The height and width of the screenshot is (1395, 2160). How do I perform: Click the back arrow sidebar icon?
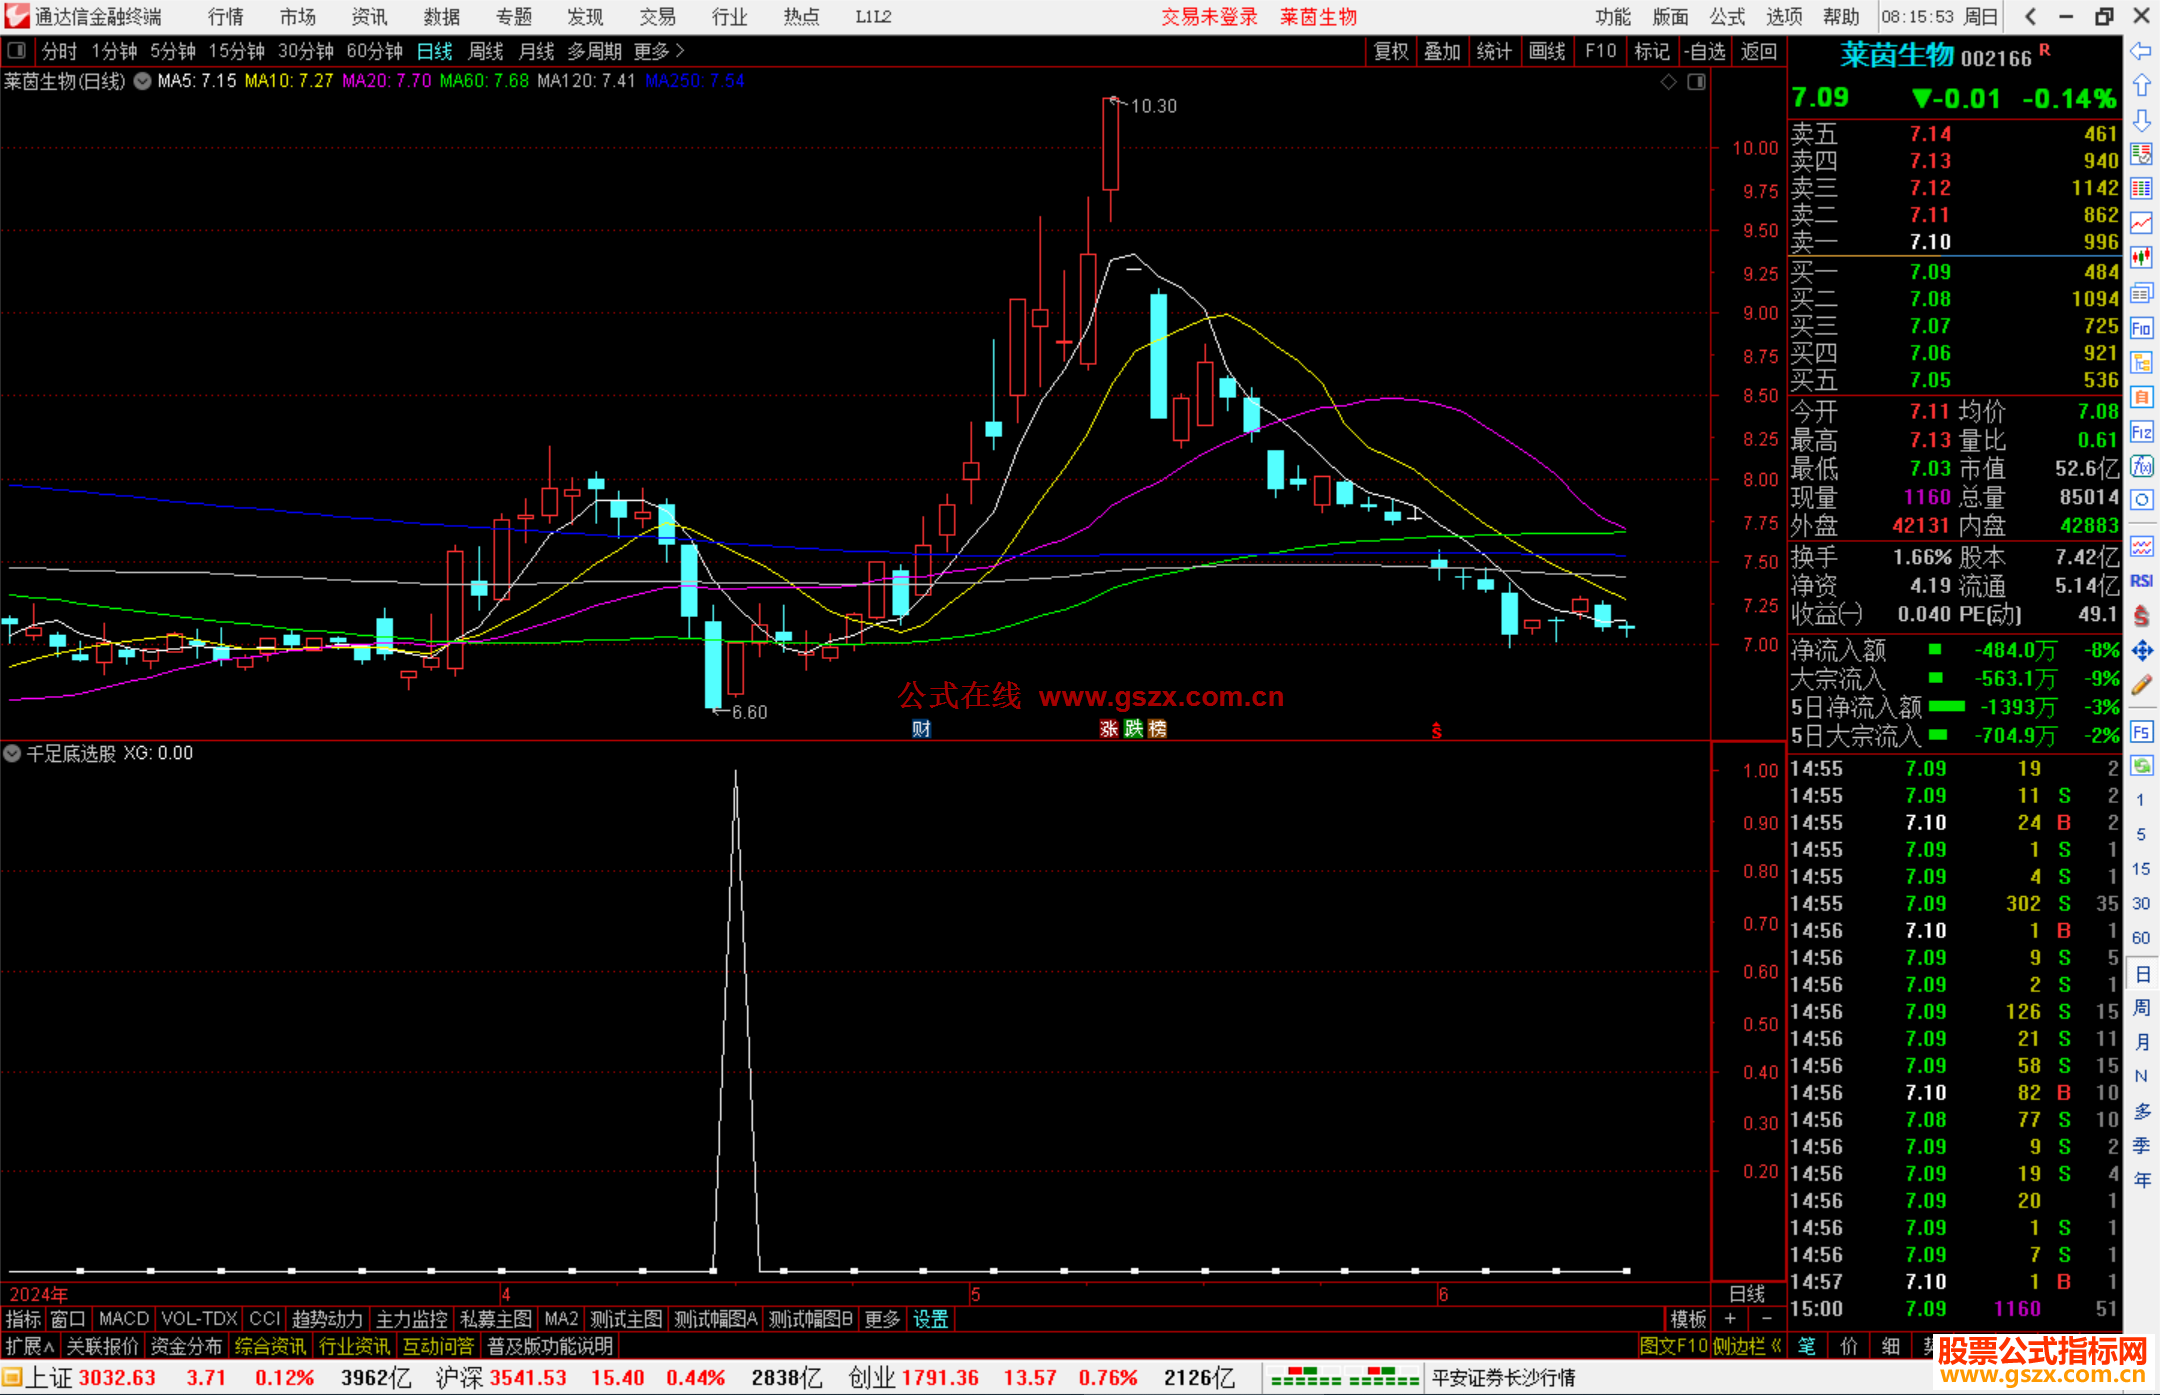point(2141,51)
